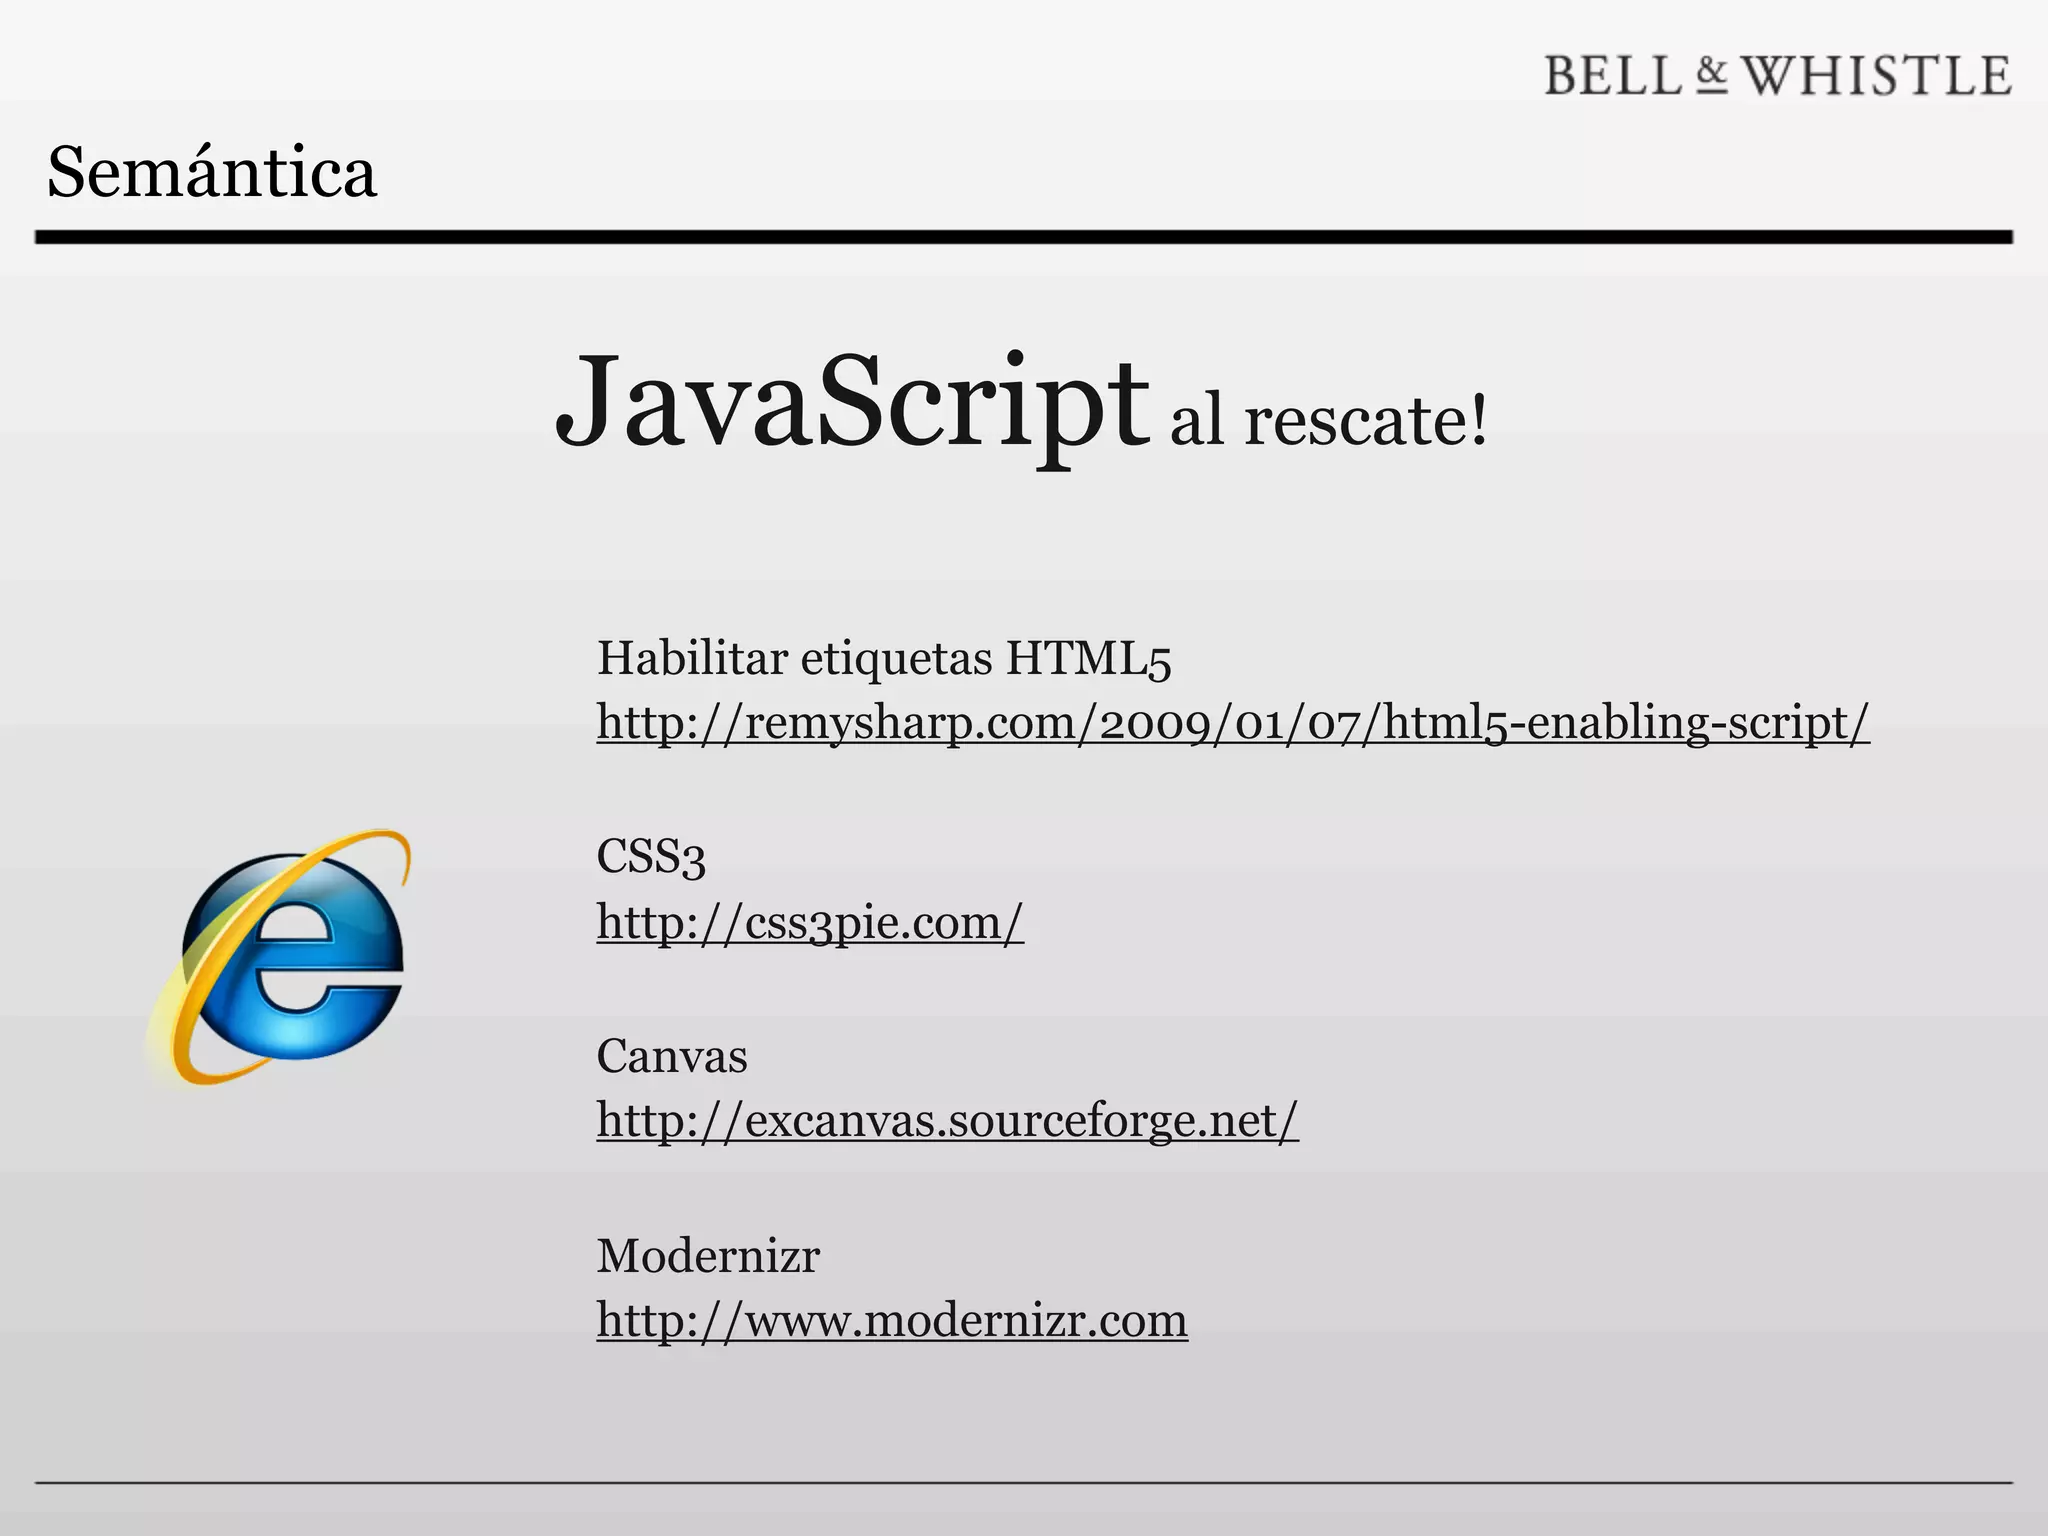Select the Modernizr label
Viewport: 2048px width, 1536px height.
coord(708,1256)
